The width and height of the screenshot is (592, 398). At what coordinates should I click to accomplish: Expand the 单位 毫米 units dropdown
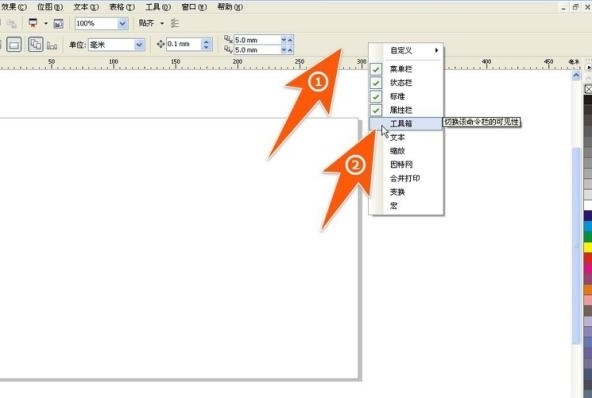(x=139, y=45)
